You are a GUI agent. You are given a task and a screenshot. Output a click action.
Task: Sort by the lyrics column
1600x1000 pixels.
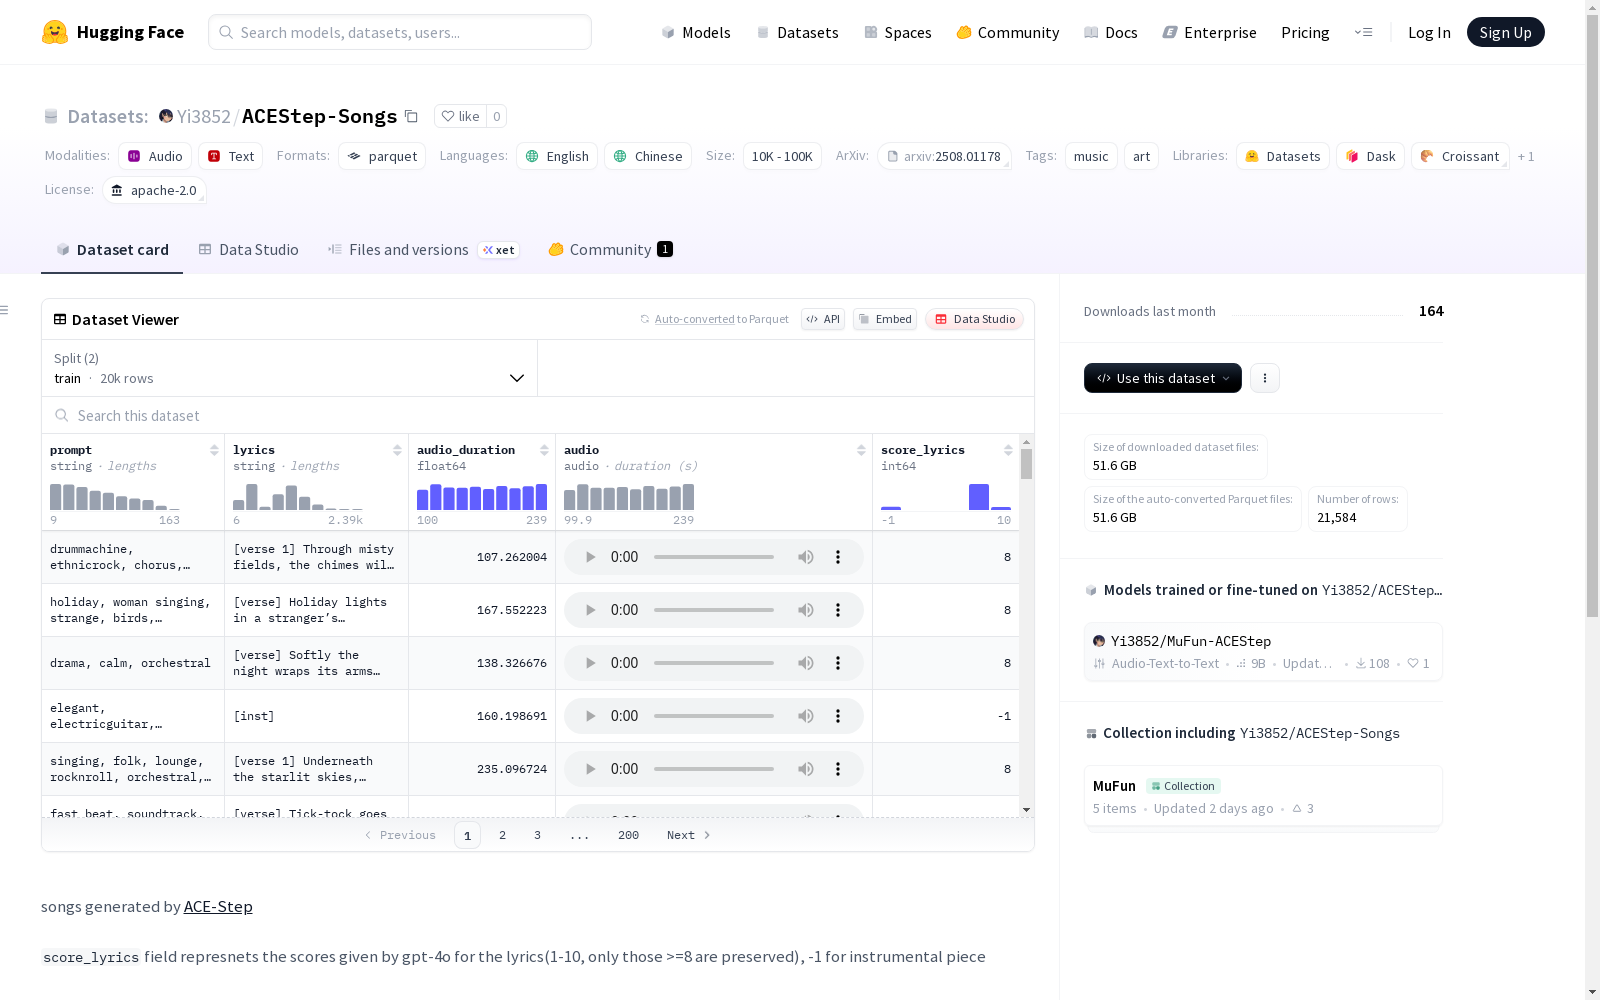pos(397,450)
